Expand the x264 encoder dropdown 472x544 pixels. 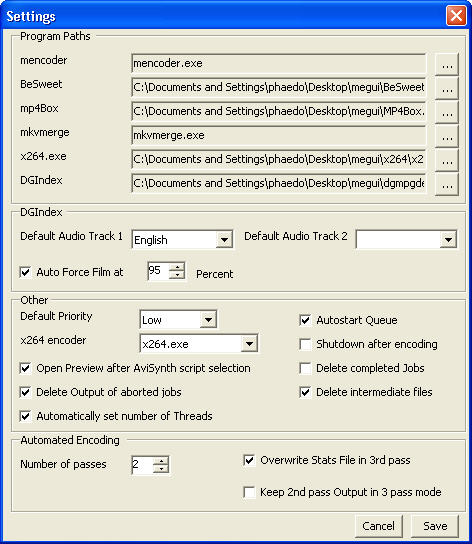click(249, 343)
